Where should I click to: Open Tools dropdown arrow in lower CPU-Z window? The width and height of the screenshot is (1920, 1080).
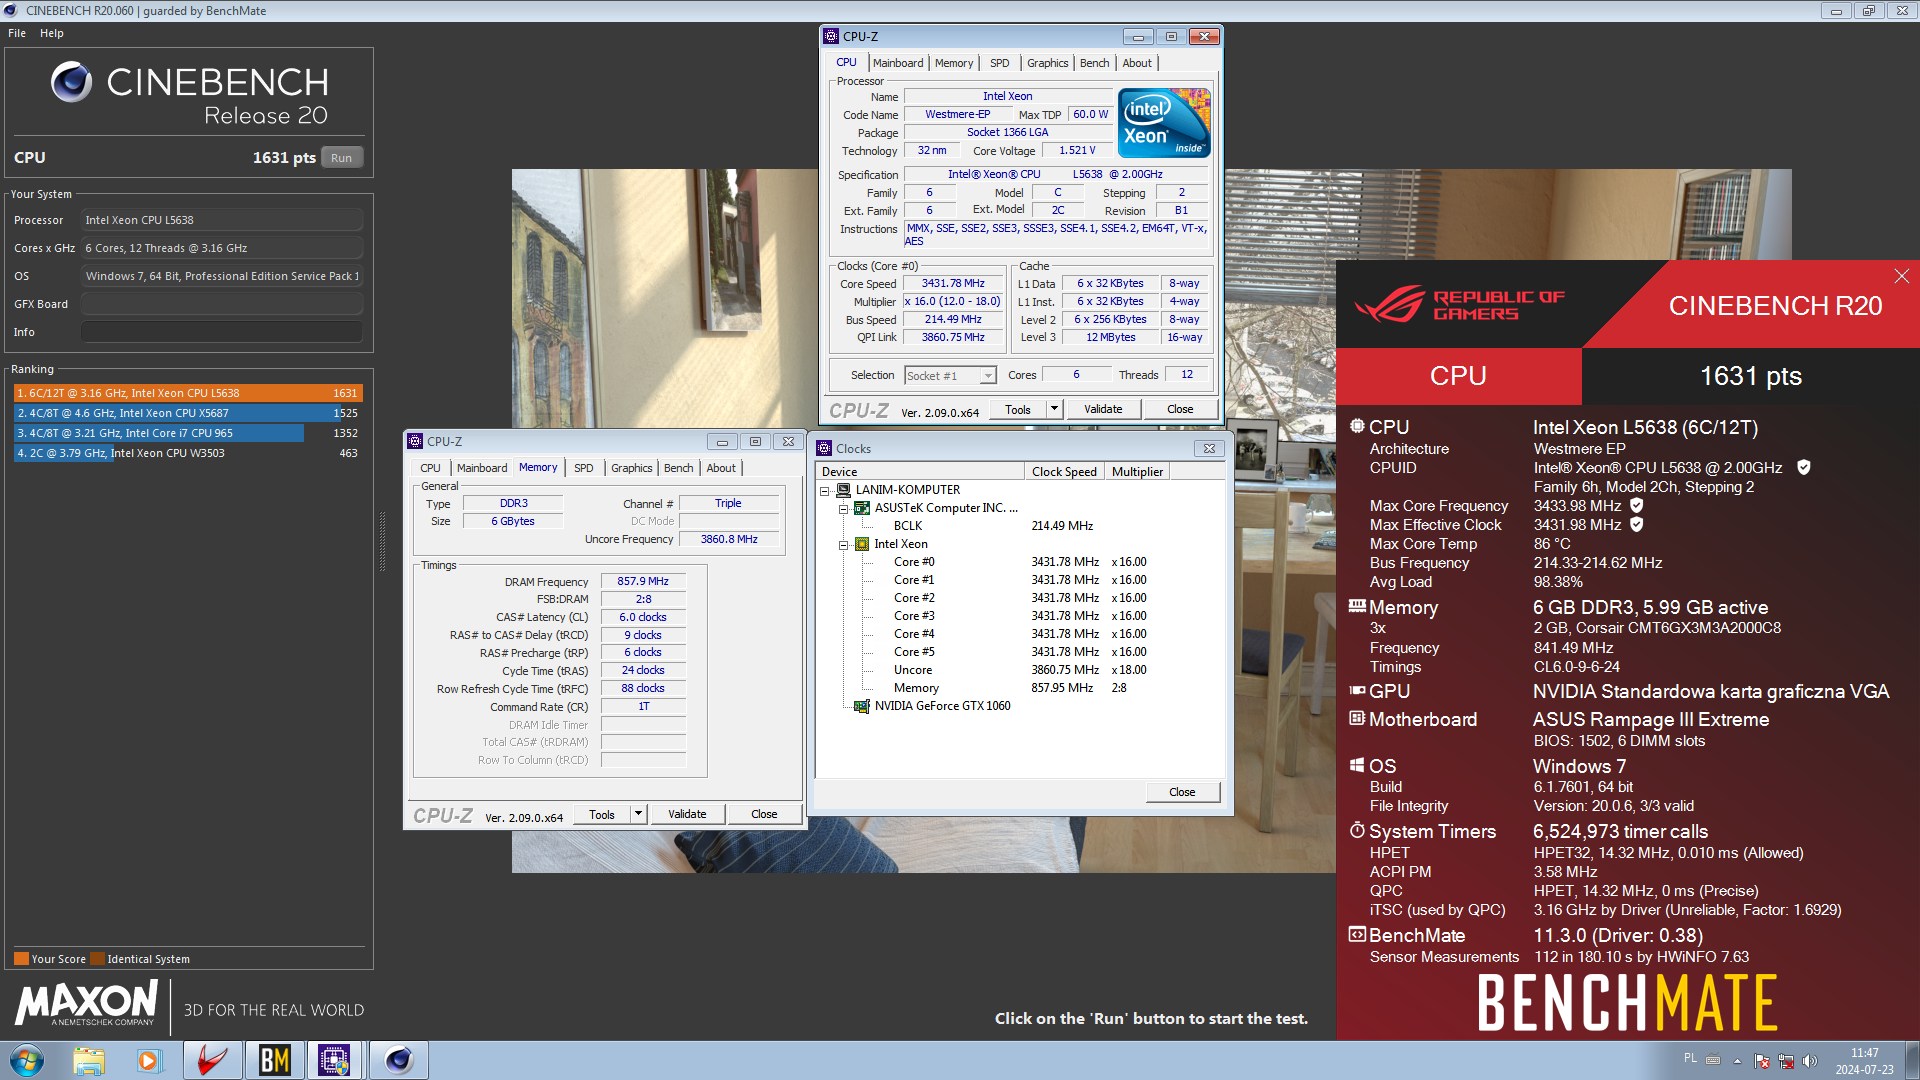tap(637, 814)
